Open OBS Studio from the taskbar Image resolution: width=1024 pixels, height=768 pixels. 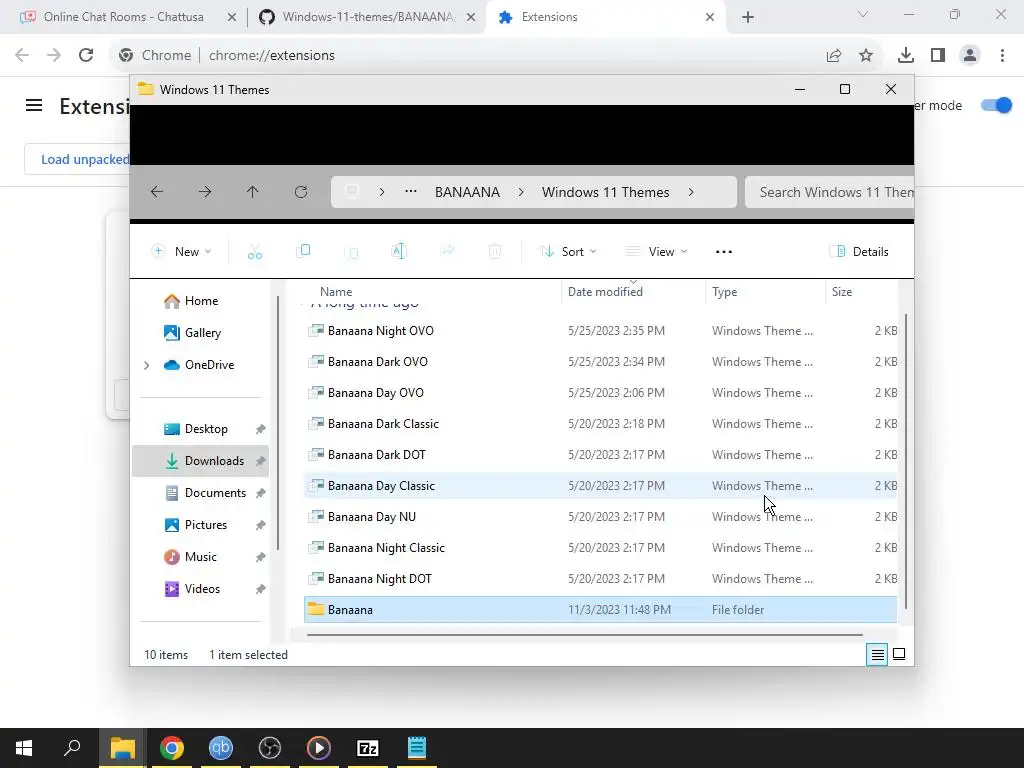270,748
